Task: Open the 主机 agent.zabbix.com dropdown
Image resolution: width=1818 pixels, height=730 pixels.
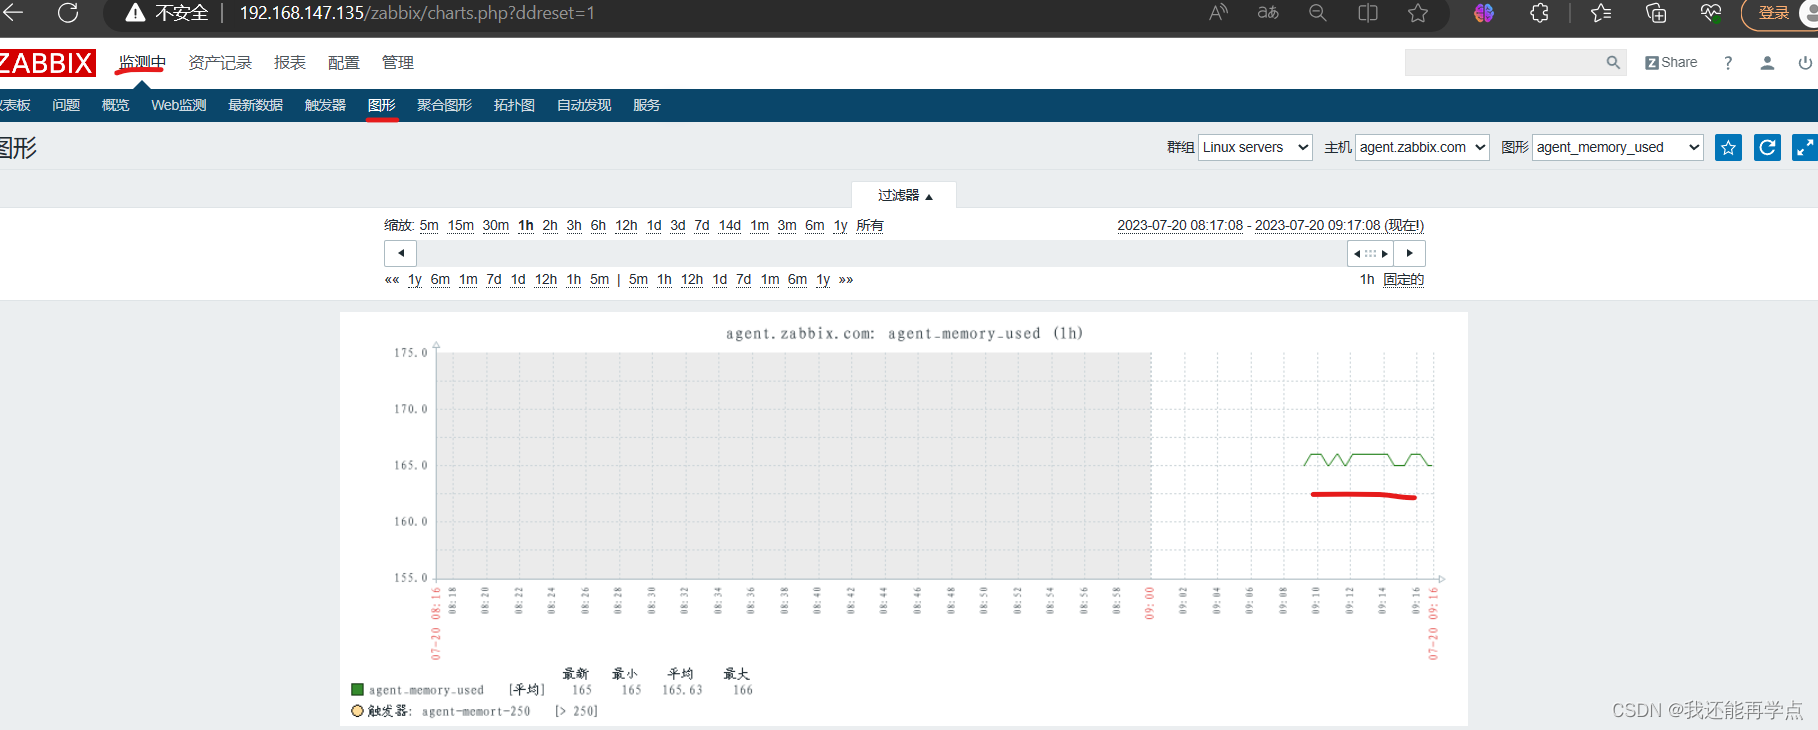Action: click(1422, 147)
